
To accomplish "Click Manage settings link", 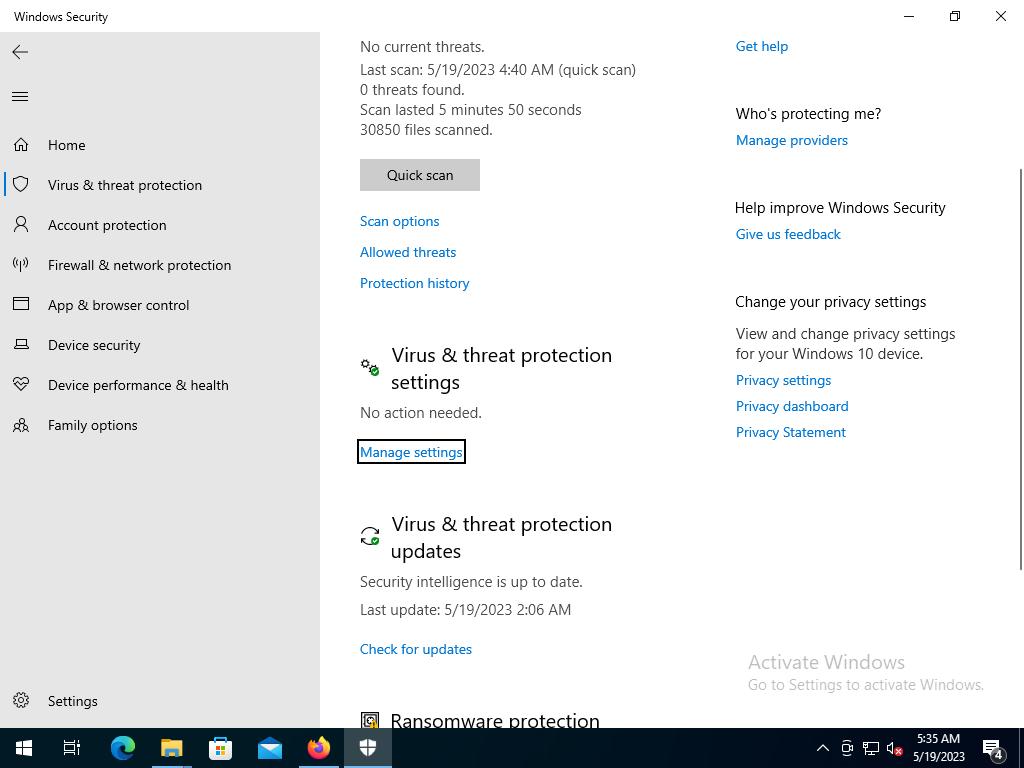I will coord(411,452).
